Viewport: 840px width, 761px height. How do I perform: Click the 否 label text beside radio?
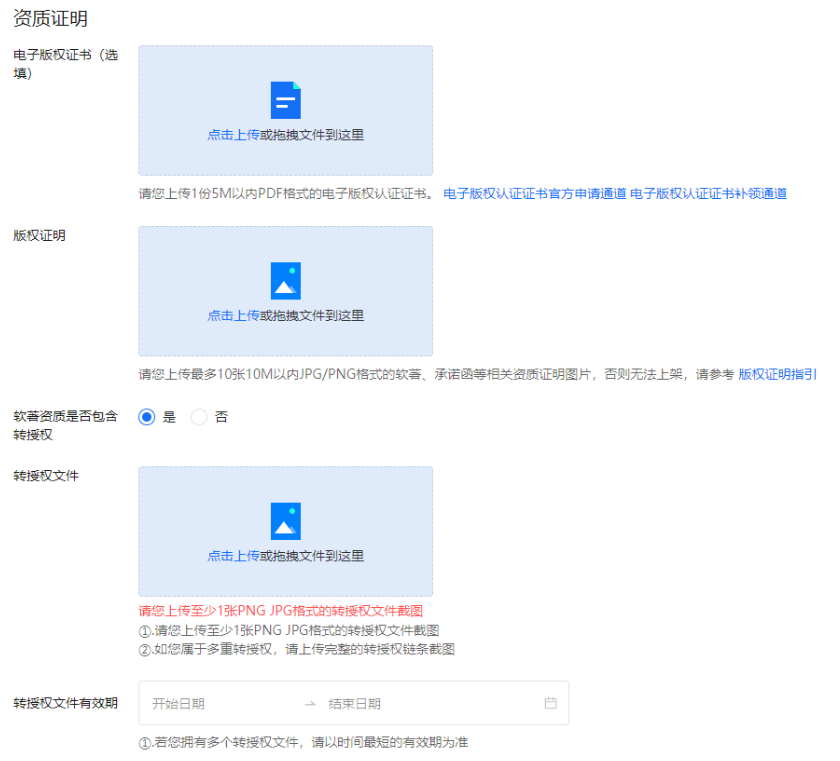[x=221, y=417]
